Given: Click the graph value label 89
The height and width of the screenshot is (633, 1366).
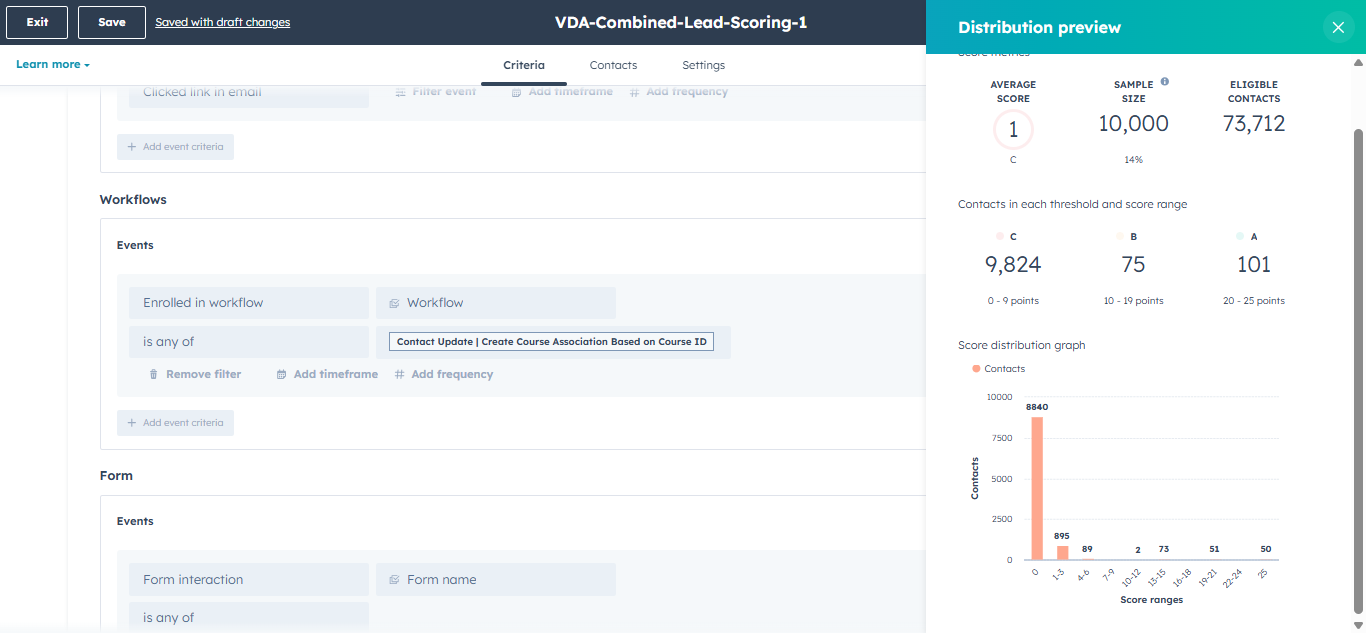Looking at the screenshot, I should coord(1087,549).
